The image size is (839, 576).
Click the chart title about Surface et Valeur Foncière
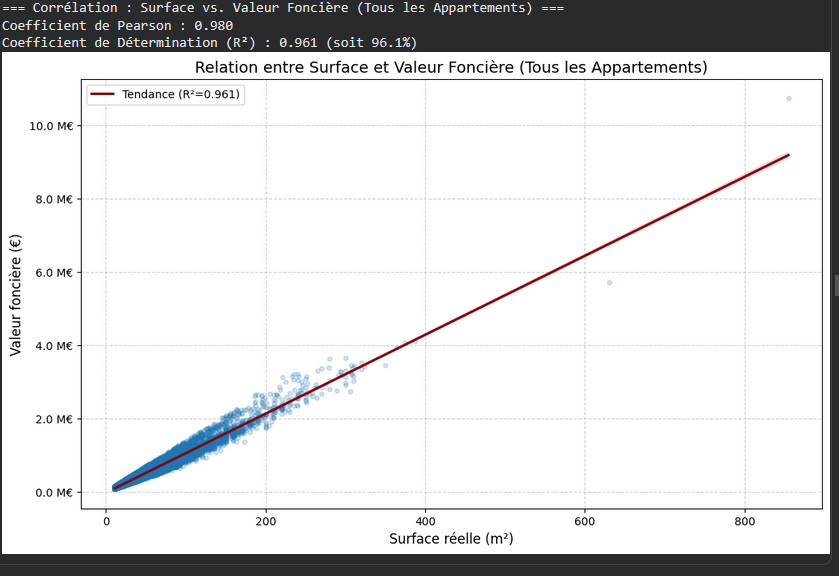click(x=451, y=68)
